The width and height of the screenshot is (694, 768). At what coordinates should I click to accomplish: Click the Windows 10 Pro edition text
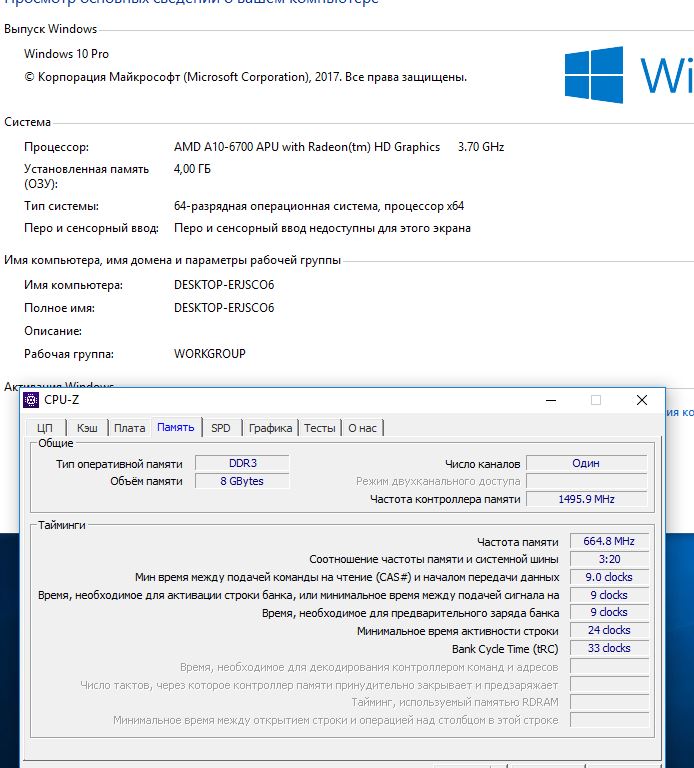pos(67,54)
